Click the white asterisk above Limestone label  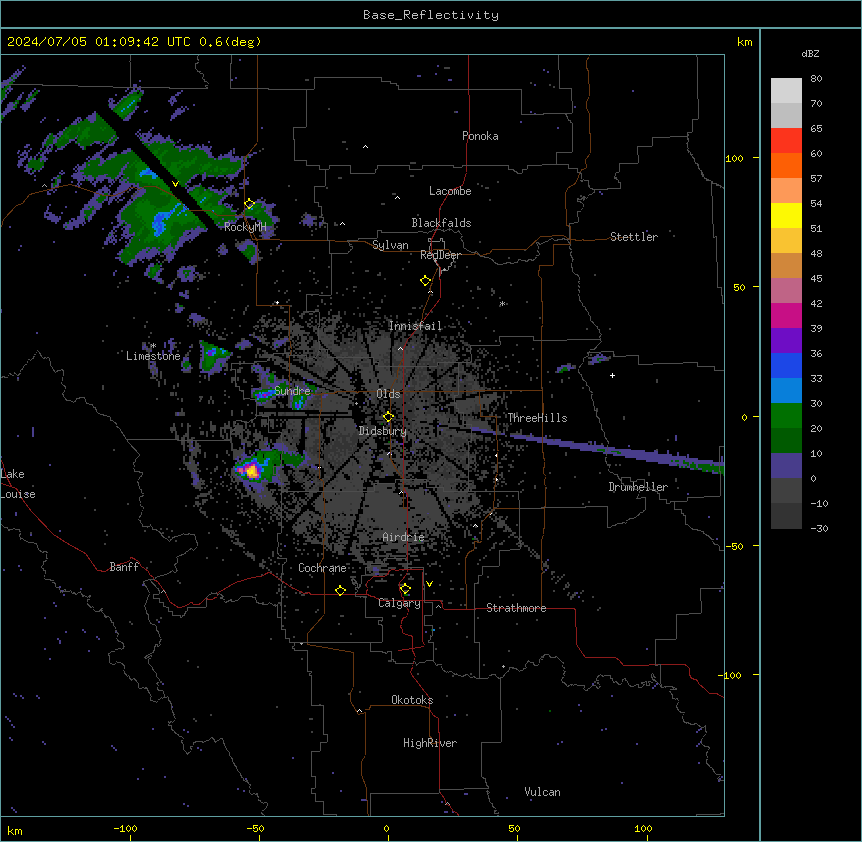153,346
